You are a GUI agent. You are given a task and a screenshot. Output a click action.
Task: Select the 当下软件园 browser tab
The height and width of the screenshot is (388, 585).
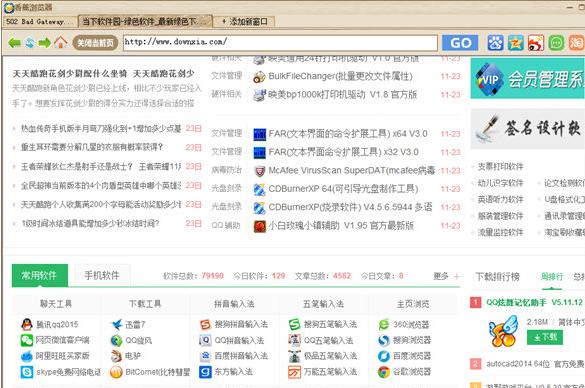pyautogui.click(x=145, y=21)
